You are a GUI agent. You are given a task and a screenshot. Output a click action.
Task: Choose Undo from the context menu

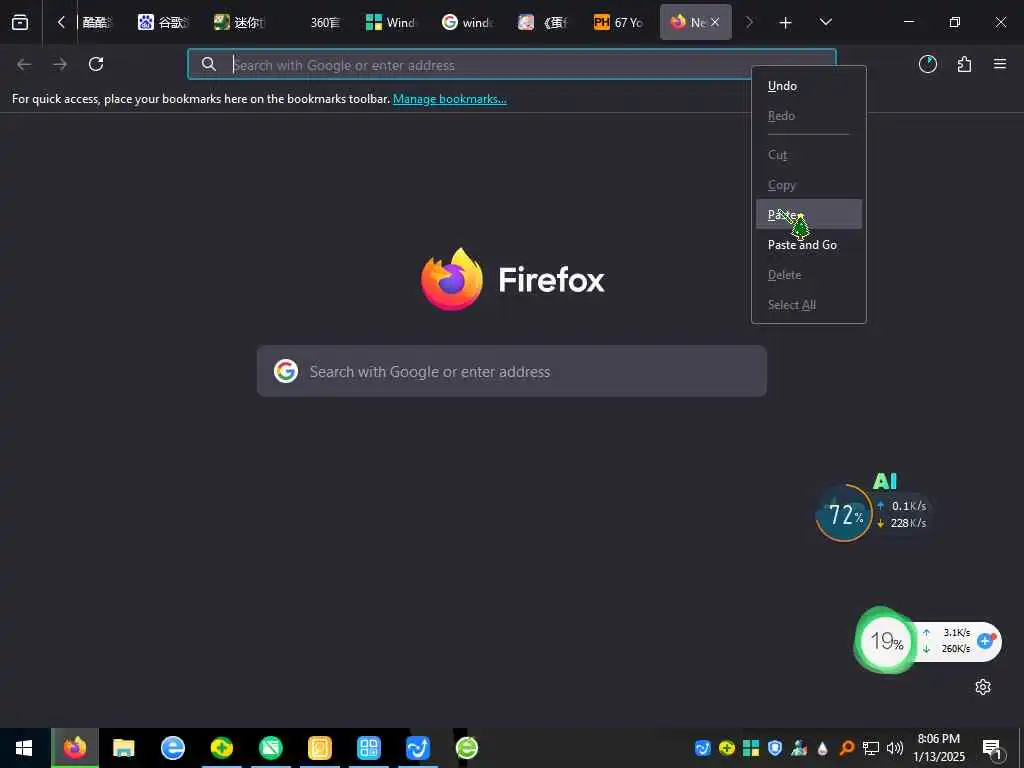point(808,86)
